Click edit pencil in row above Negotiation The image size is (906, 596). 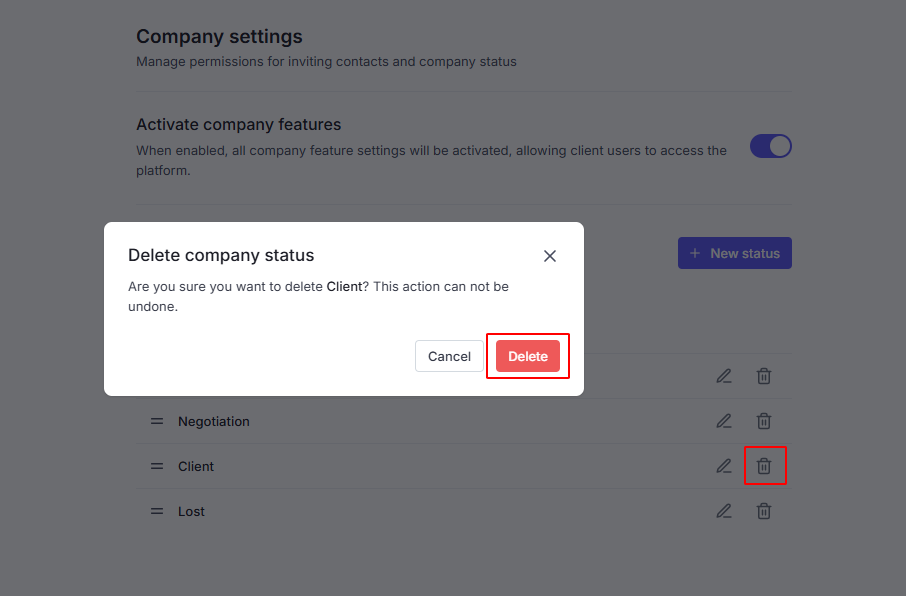(724, 376)
